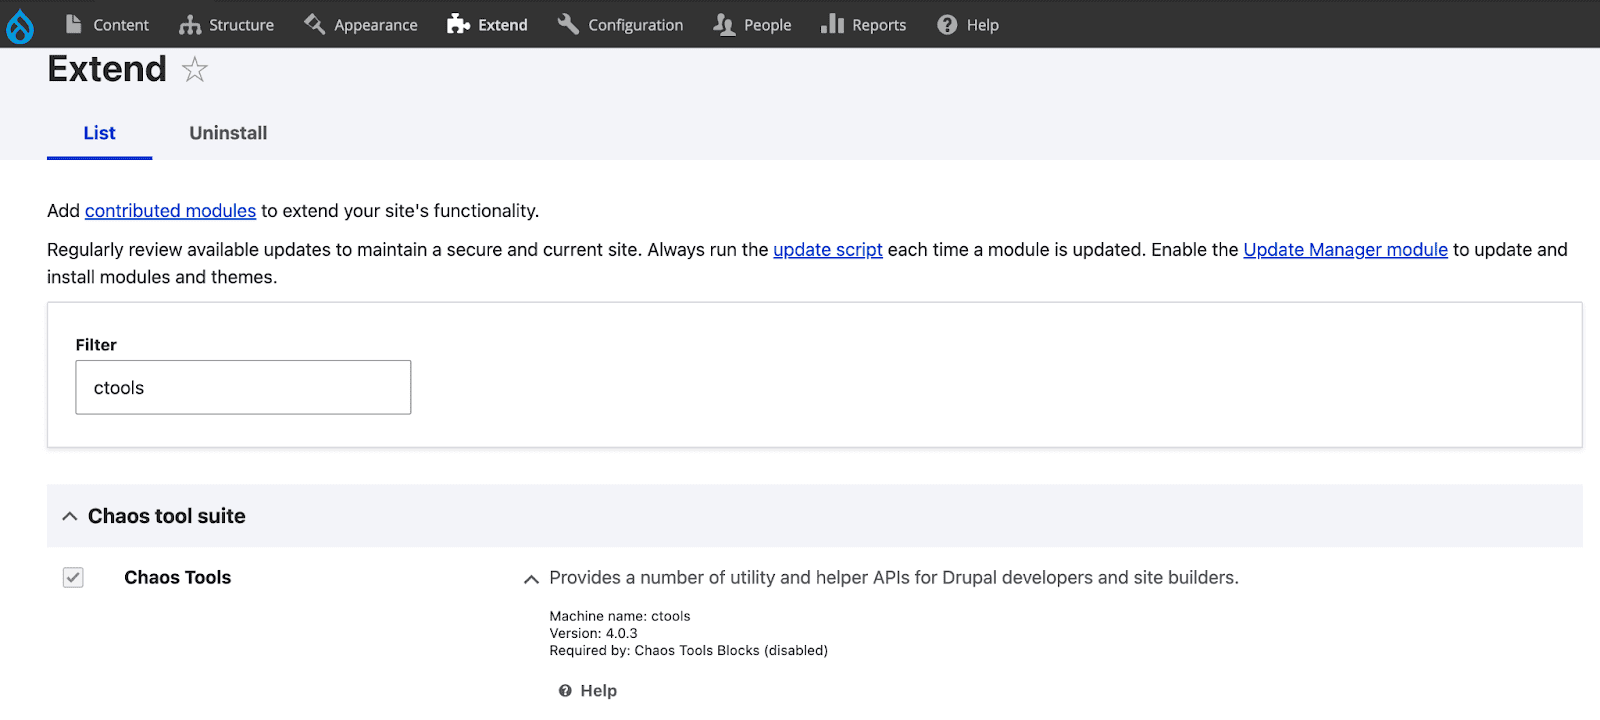
Task: Select the 'Machine name: ctools' text
Action: [619, 616]
